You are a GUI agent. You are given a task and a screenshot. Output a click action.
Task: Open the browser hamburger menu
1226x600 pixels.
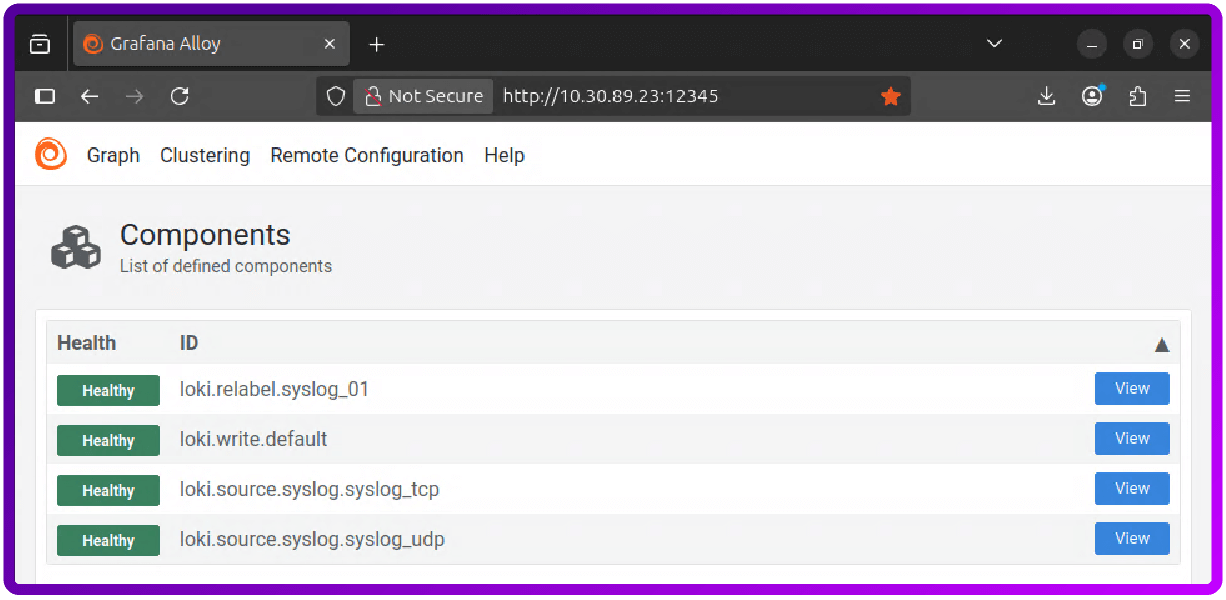pos(1183,96)
